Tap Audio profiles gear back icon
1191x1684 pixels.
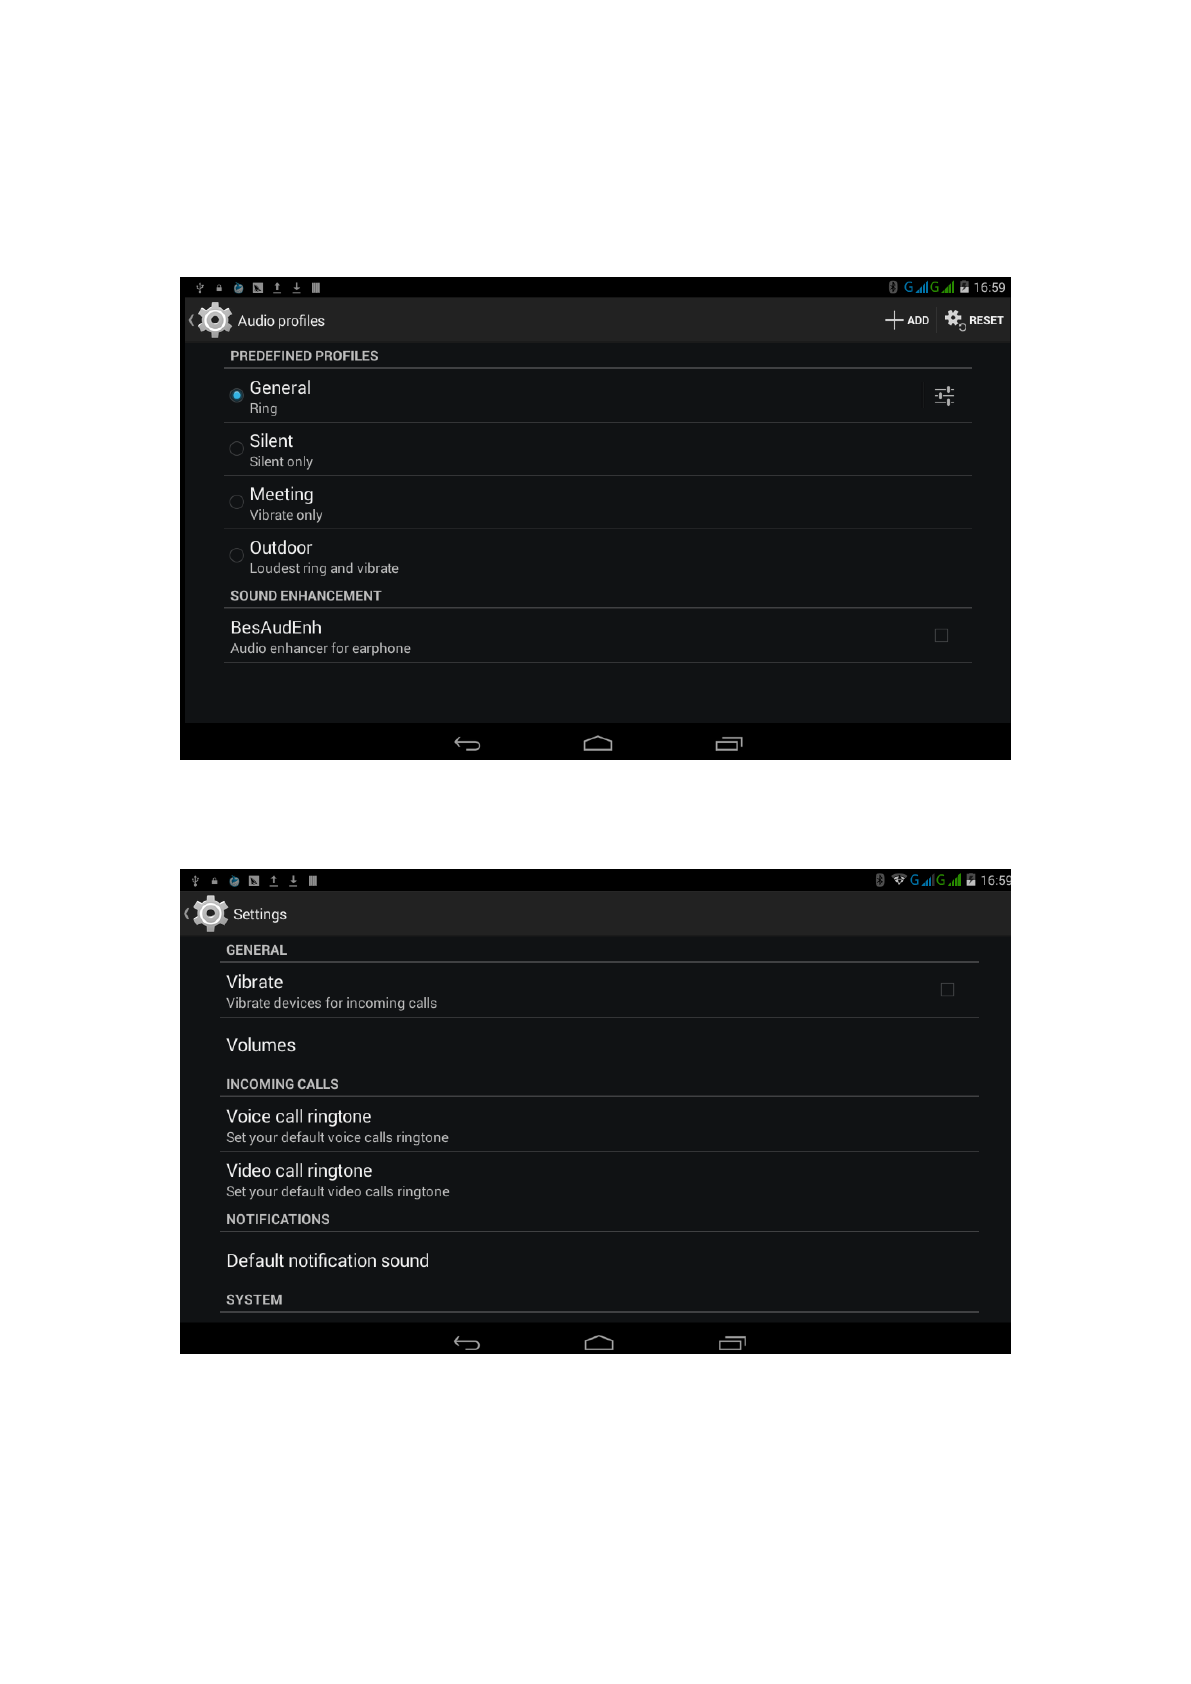tap(210, 320)
